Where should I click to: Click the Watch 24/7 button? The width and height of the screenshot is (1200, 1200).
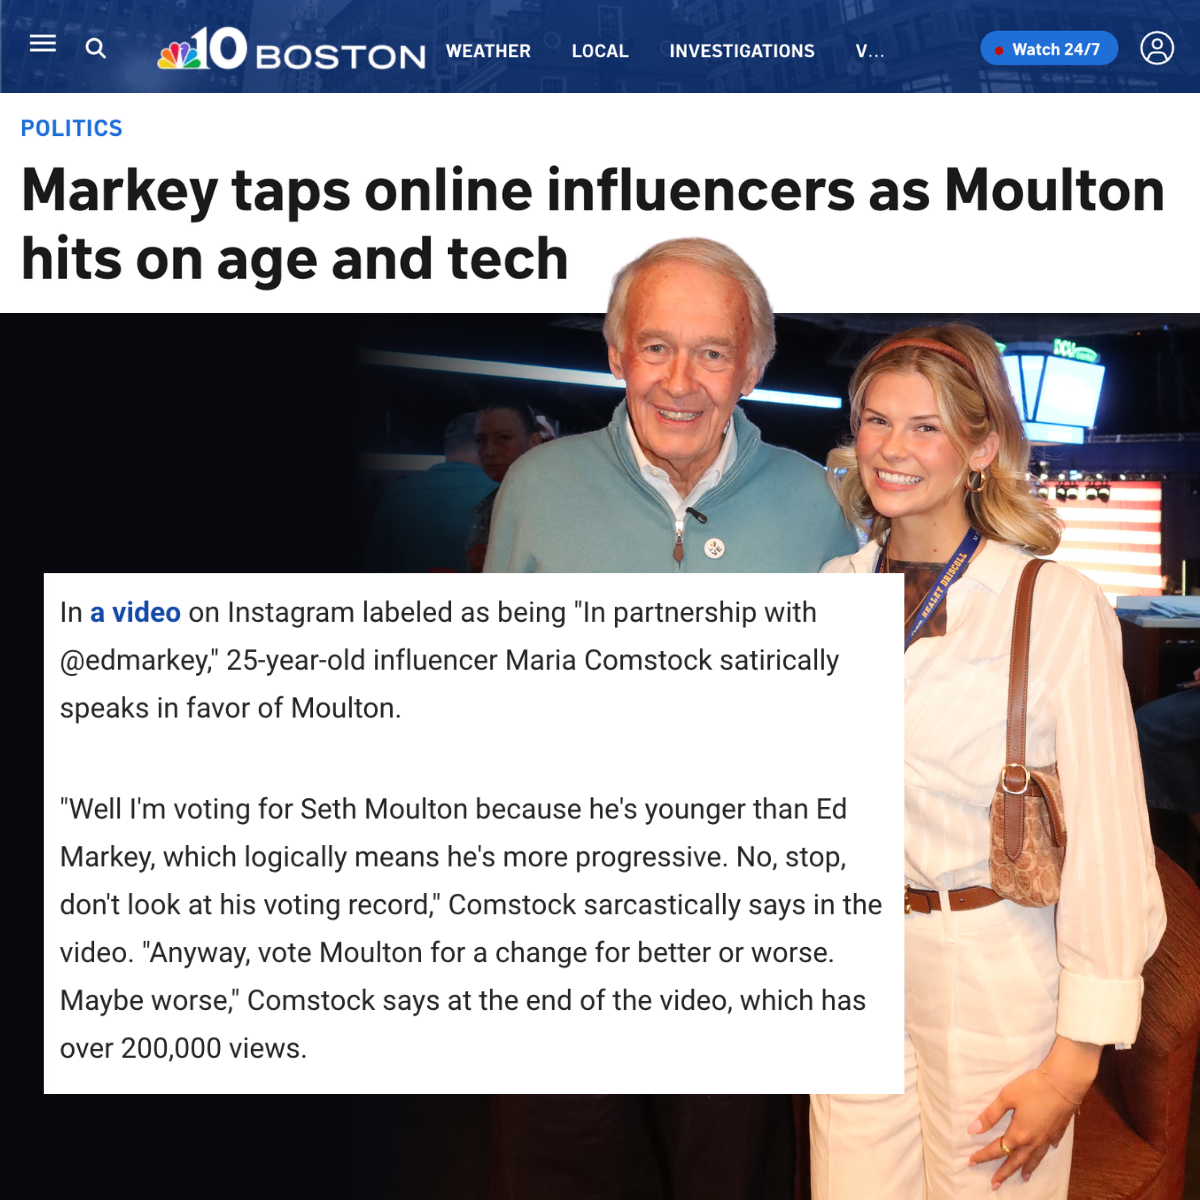click(1049, 49)
